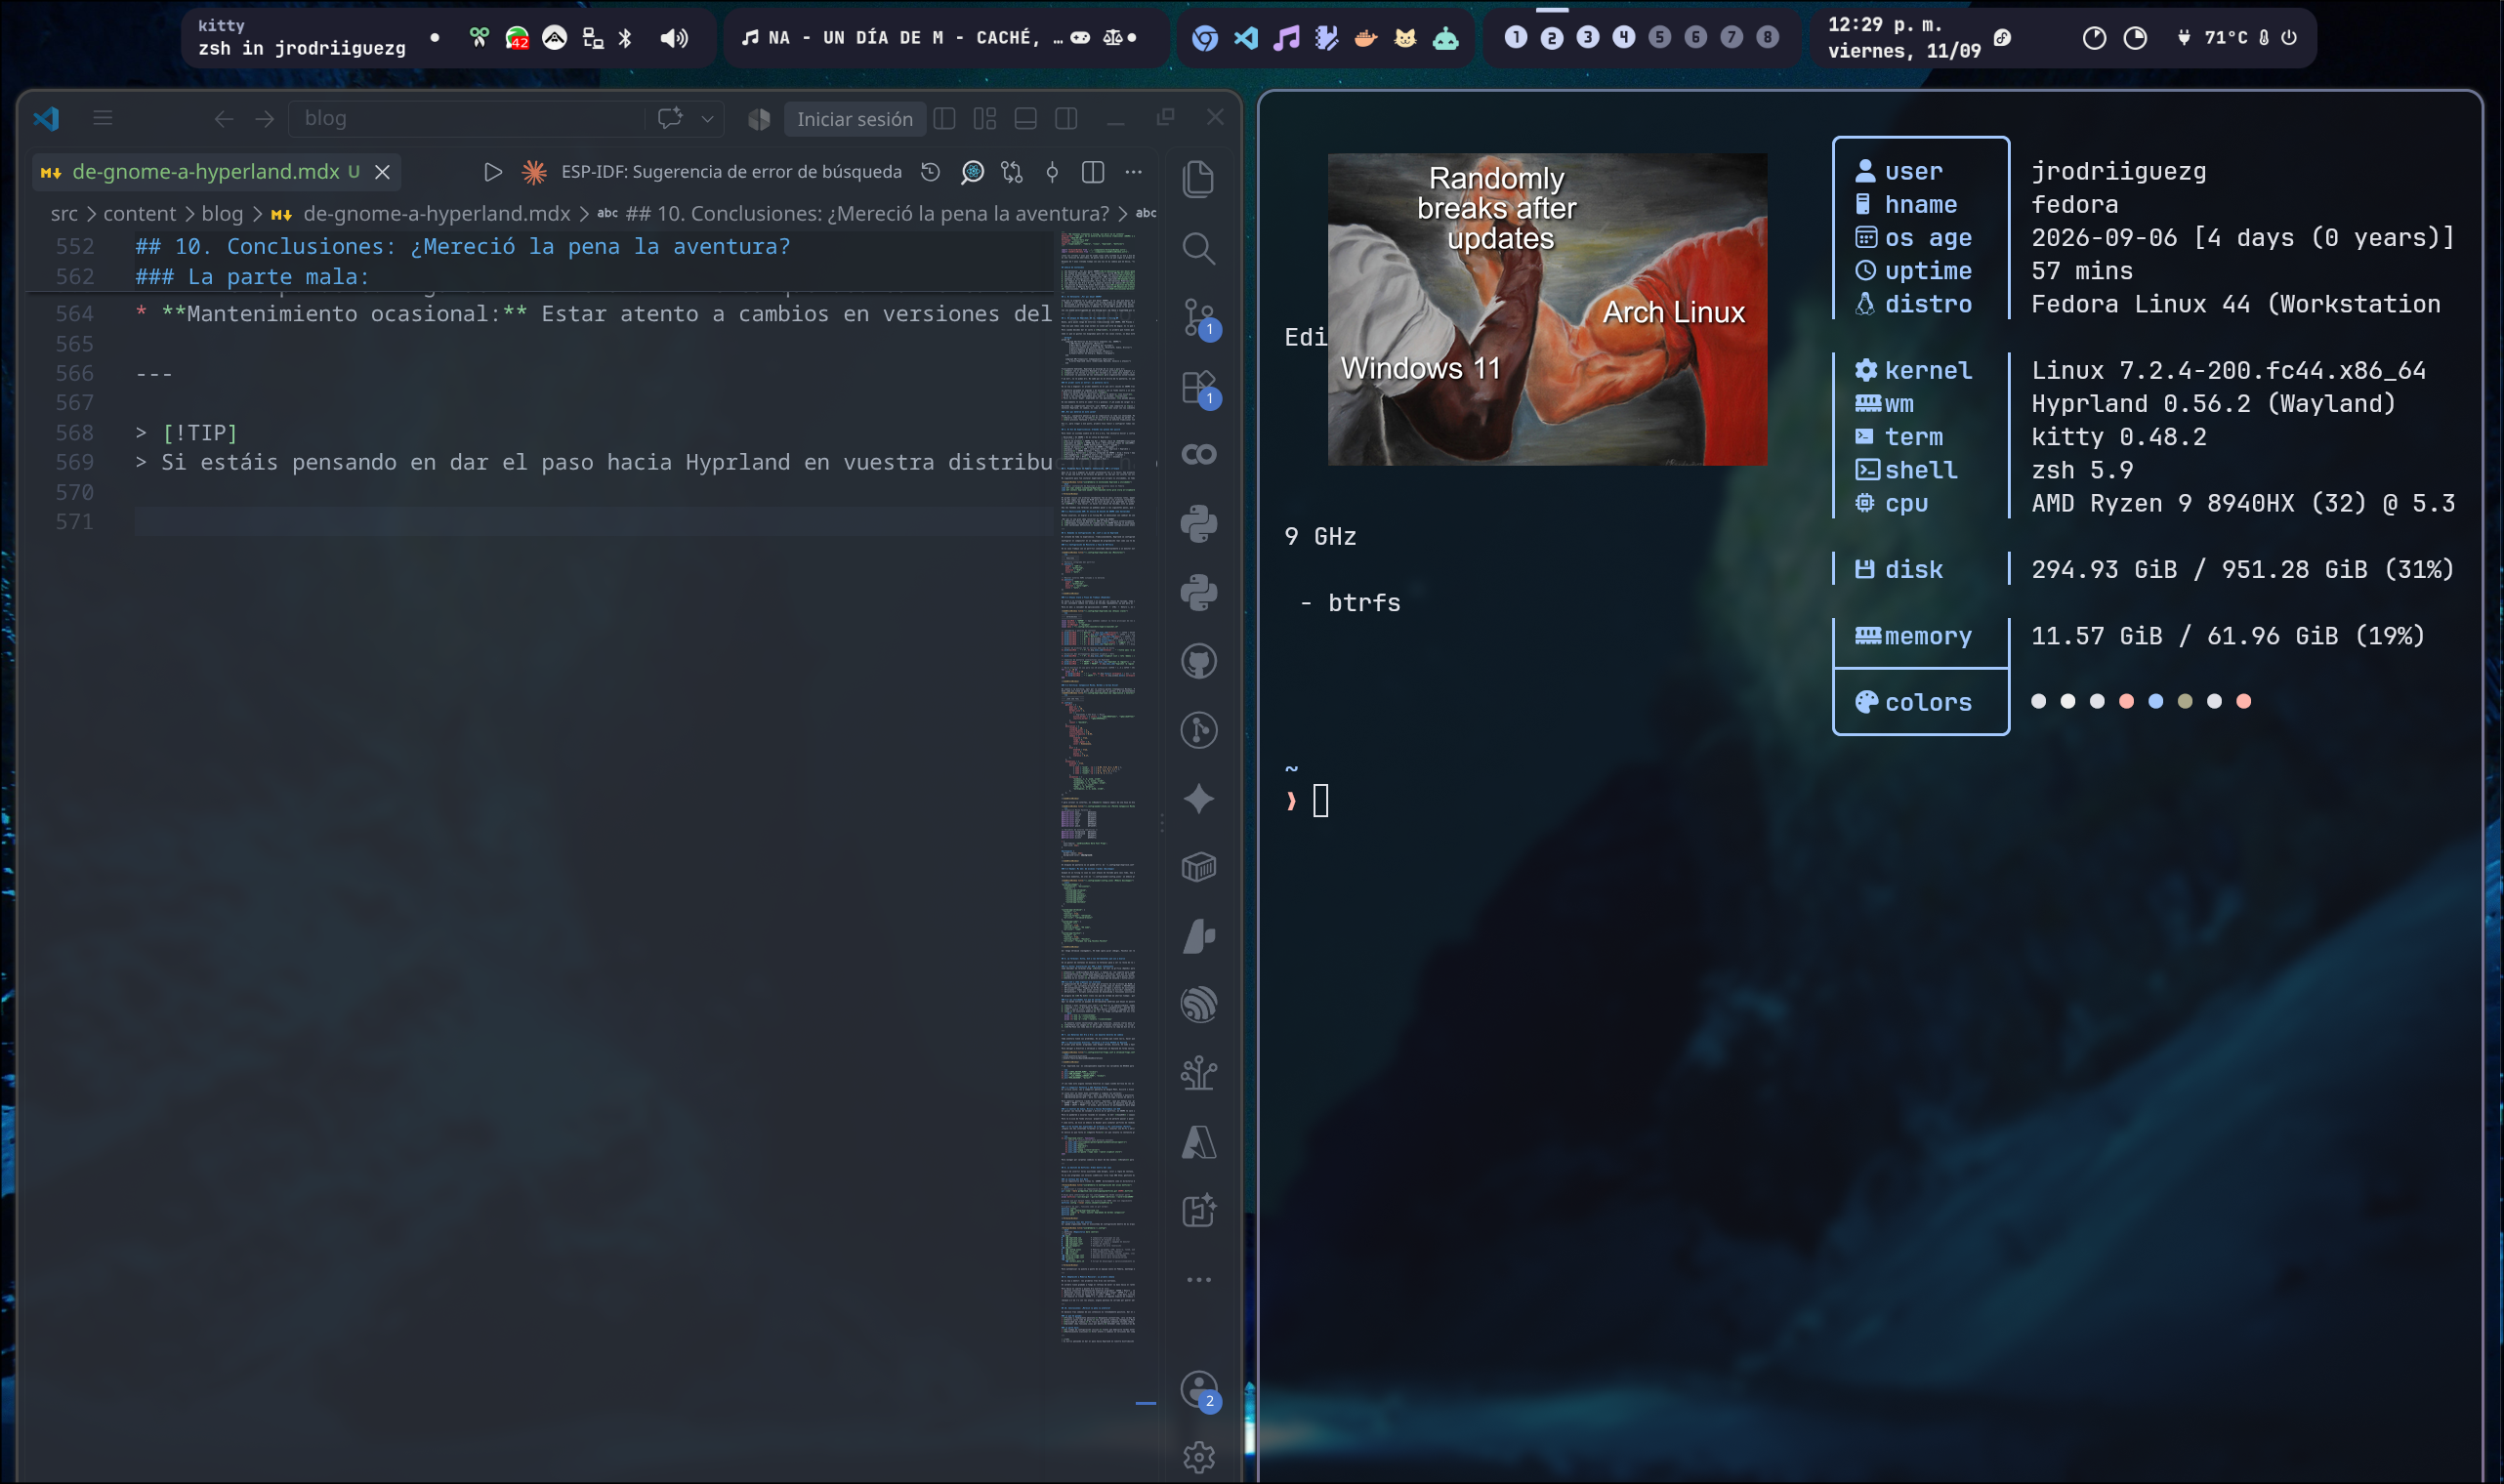Open the Copilot chat icon in title bar
Screen dimensions: 2504x1484
click(670, 118)
